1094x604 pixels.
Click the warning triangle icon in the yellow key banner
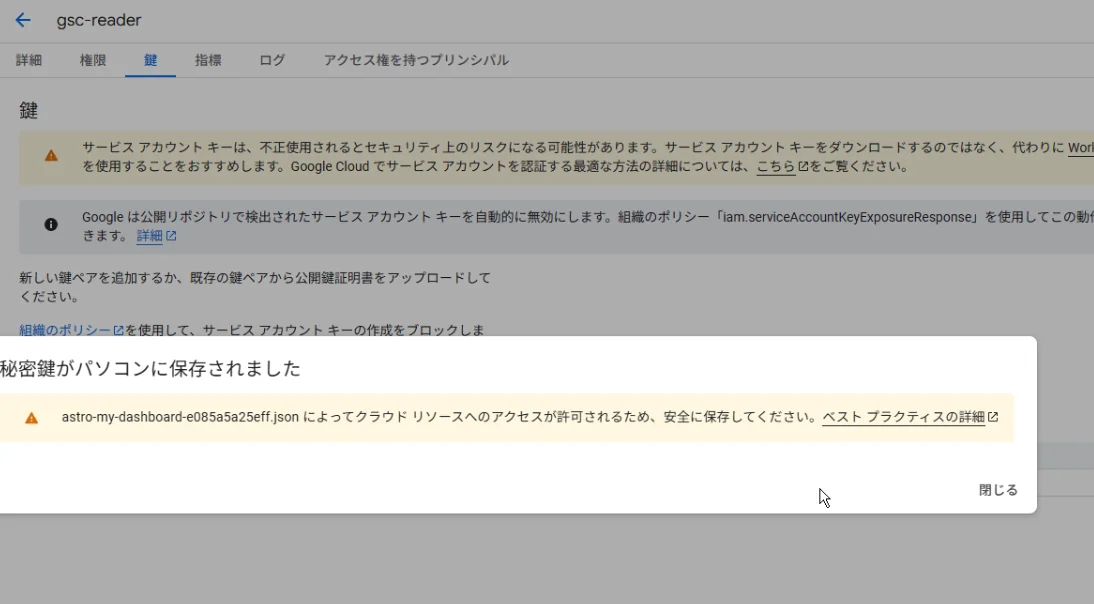click(51, 156)
